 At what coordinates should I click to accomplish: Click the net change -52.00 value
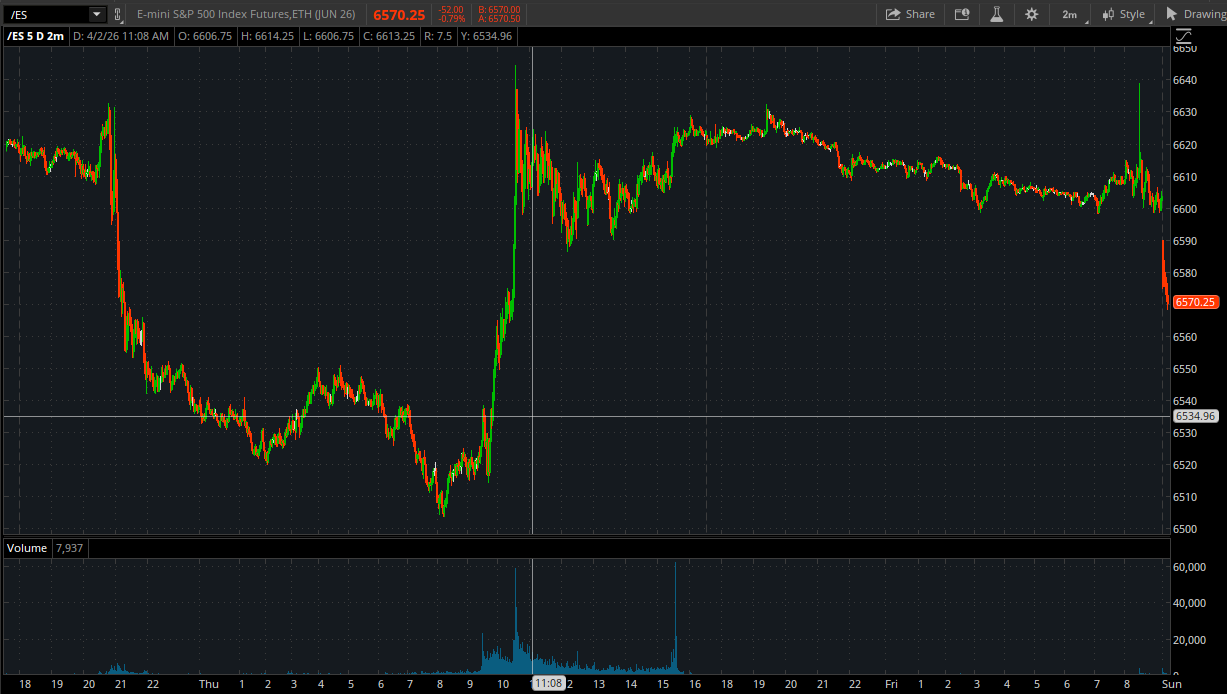[452, 10]
